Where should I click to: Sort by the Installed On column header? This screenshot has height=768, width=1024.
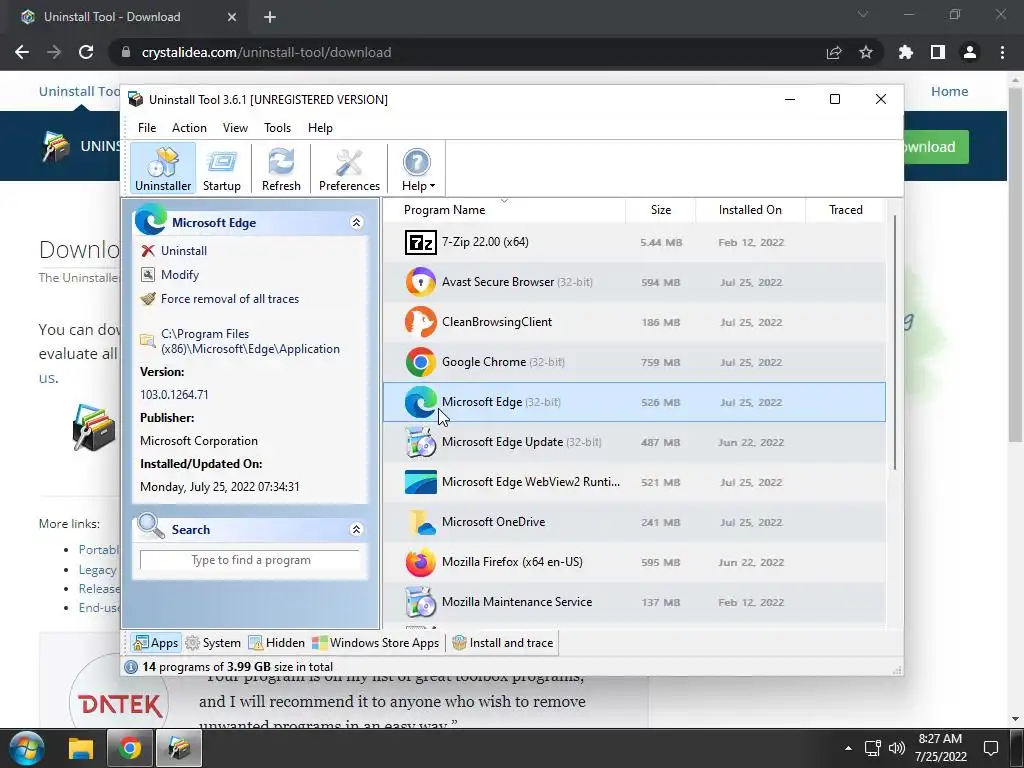[750, 210]
